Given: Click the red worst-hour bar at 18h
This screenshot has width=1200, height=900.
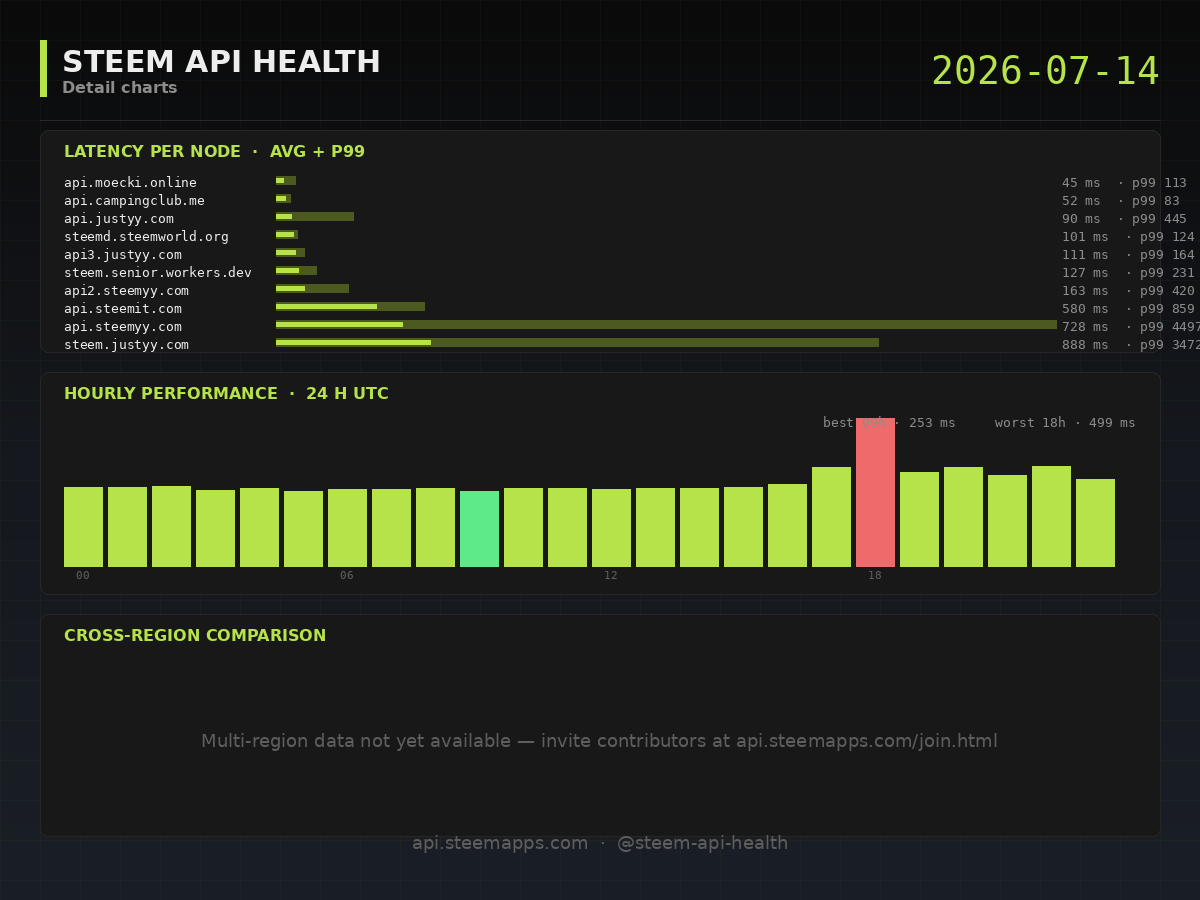Looking at the screenshot, I should [875, 492].
